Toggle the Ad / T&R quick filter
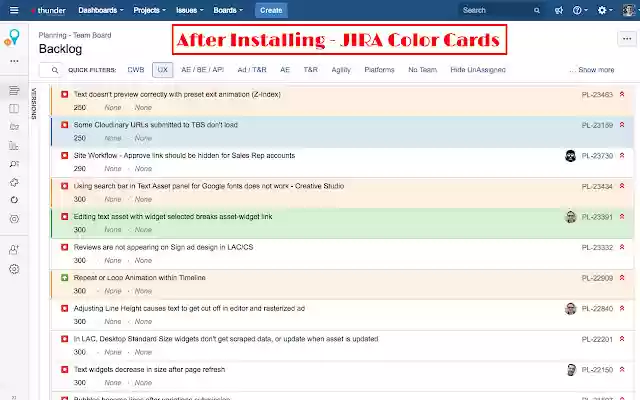This screenshot has width=640, height=400. [252, 70]
